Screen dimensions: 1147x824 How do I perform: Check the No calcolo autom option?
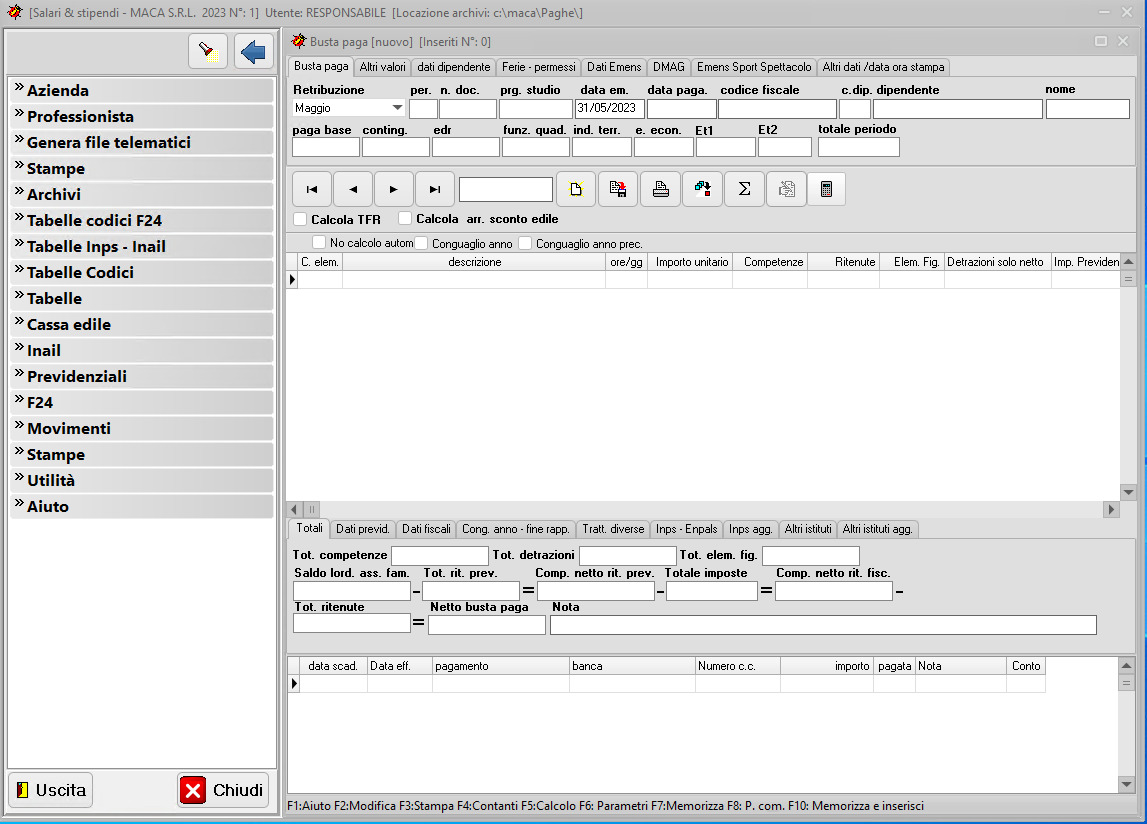point(319,243)
